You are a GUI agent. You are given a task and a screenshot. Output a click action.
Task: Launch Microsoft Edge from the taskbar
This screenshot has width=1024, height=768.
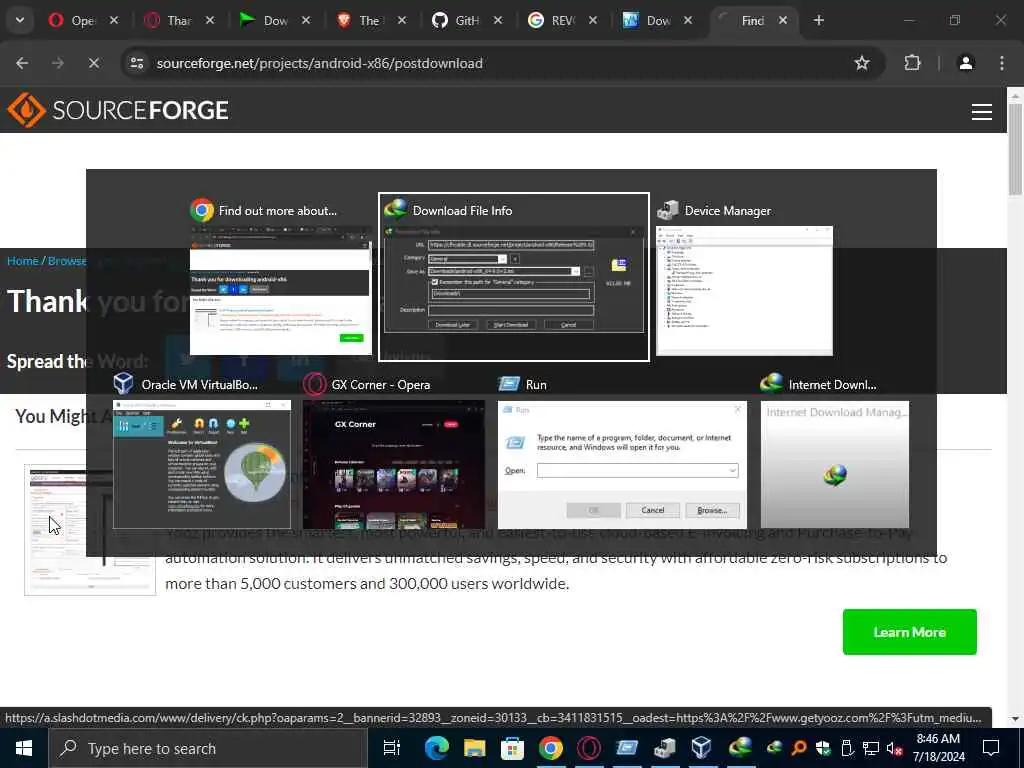[x=436, y=748]
